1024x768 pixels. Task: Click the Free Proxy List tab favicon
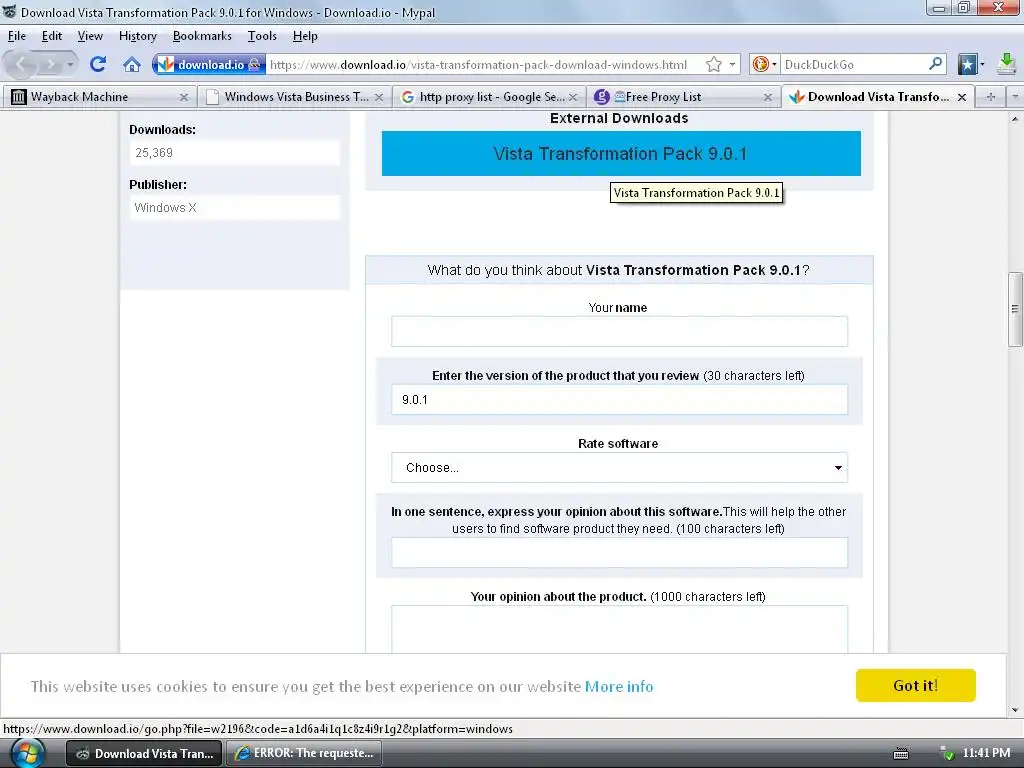[x=601, y=97]
